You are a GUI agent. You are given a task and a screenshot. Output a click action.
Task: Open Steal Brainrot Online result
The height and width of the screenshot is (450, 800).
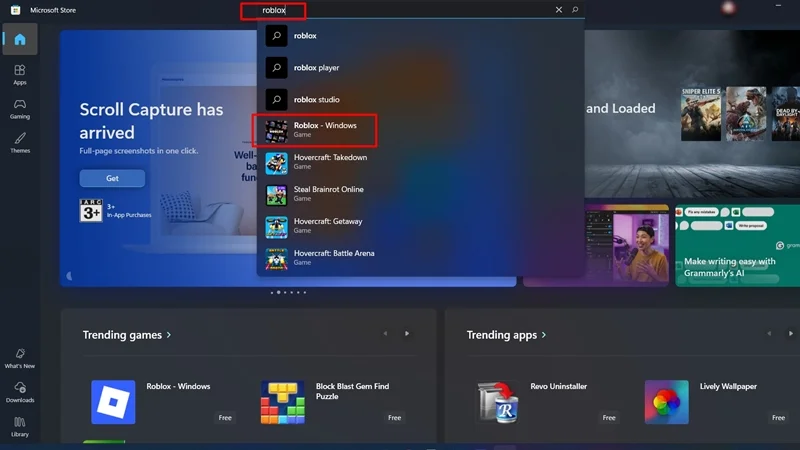click(x=420, y=195)
